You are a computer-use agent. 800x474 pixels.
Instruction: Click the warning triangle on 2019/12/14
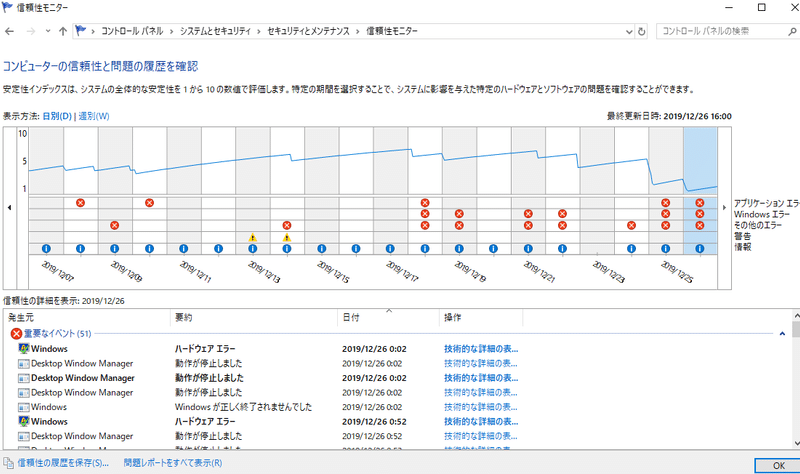click(x=287, y=237)
